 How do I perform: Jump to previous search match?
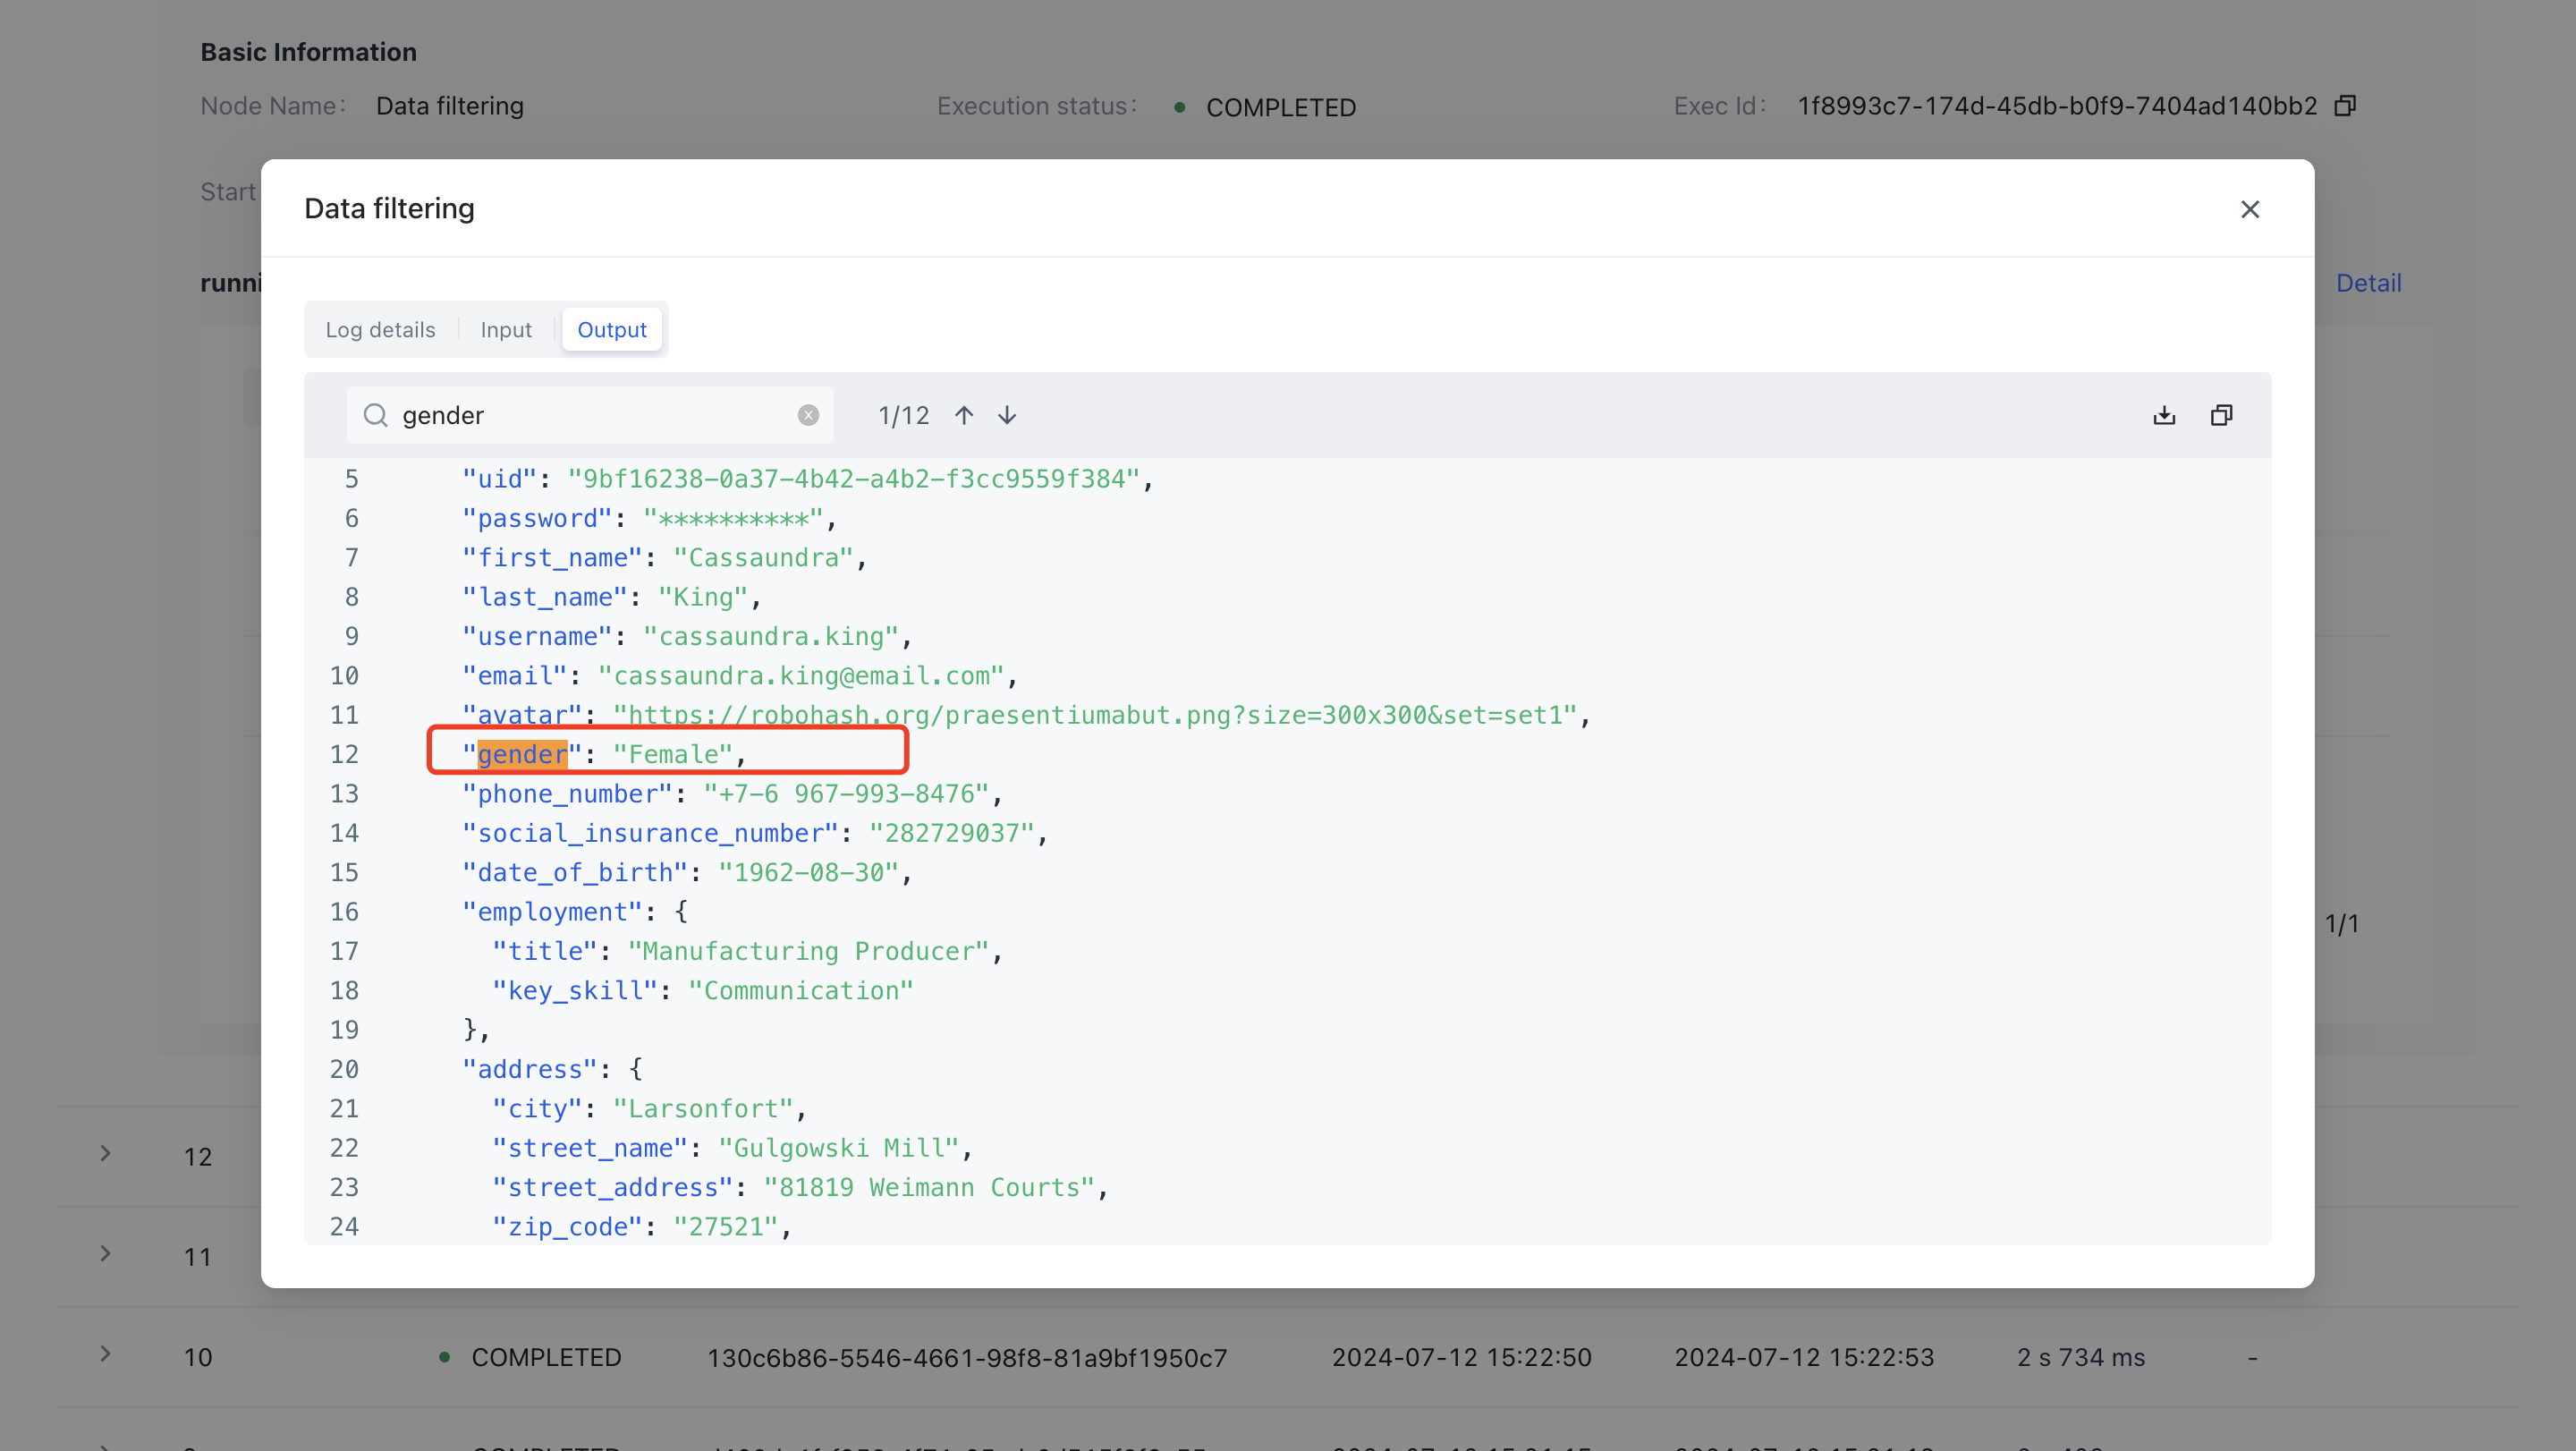tap(964, 415)
